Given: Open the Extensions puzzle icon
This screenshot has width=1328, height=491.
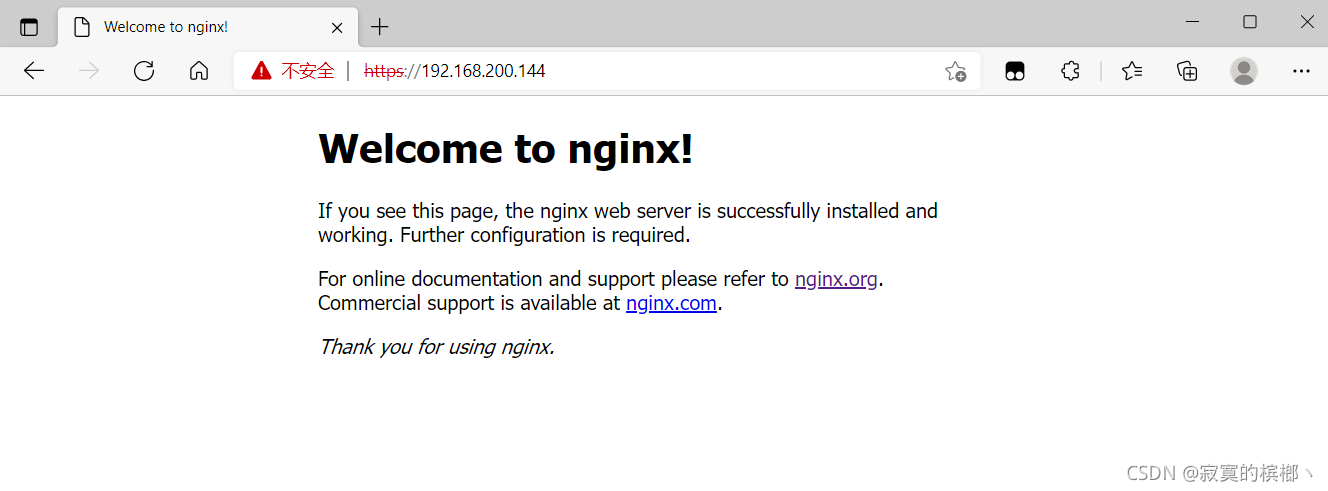Looking at the screenshot, I should click(1070, 71).
